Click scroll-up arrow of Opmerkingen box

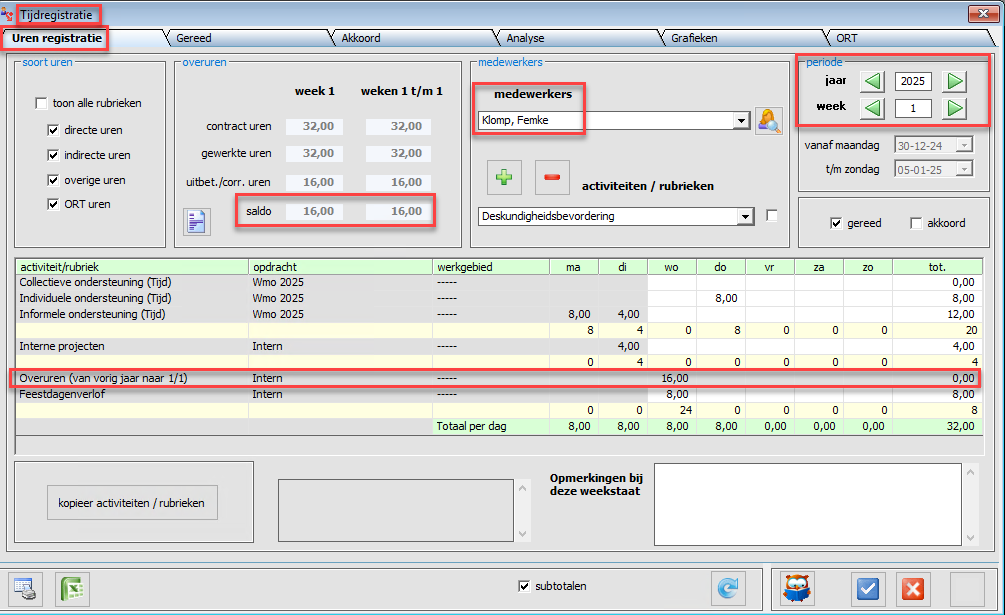point(970,473)
